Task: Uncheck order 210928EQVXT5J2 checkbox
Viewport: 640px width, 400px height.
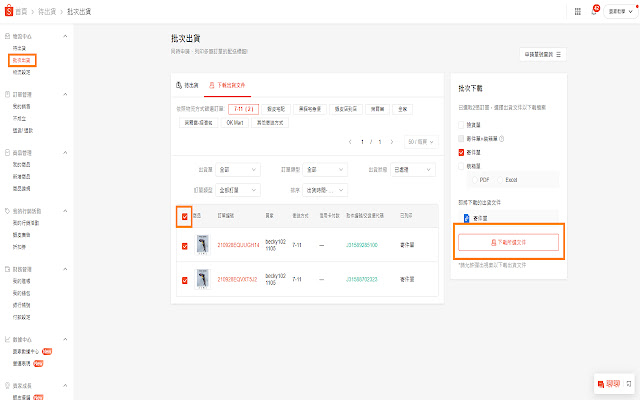Action: pyautogui.click(x=184, y=280)
